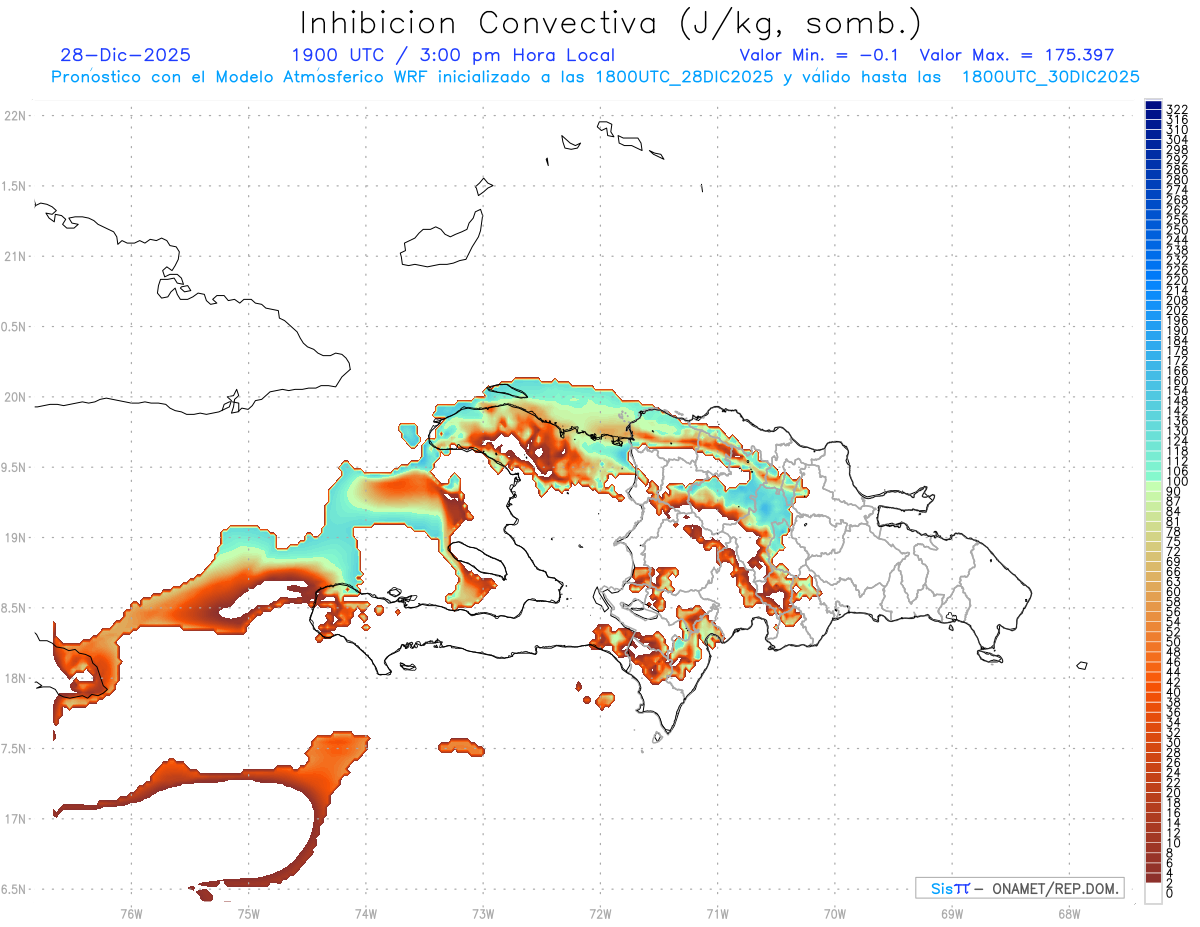Viewport: 1200px width, 927px height.
Task: Click the 'ONAMET/REP.DOM.' credit text
Action: [x=1055, y=888]
